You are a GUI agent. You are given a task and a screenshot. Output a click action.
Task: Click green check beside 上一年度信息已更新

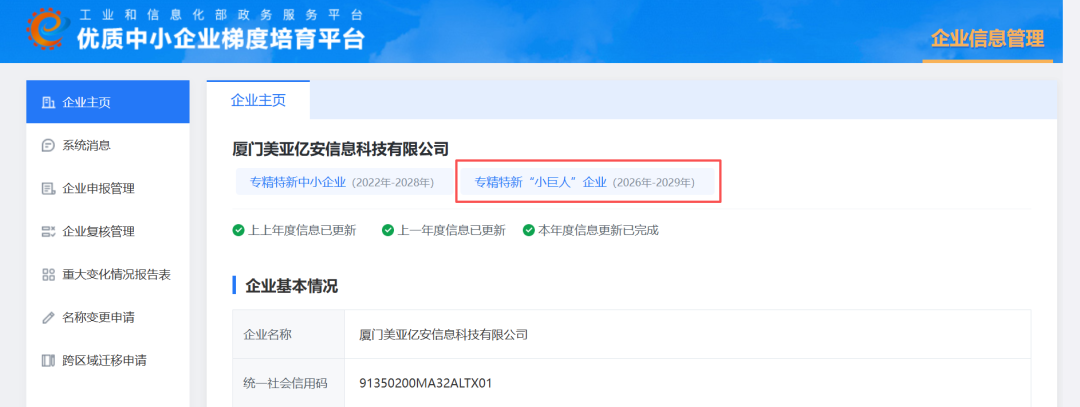point(388,230)
